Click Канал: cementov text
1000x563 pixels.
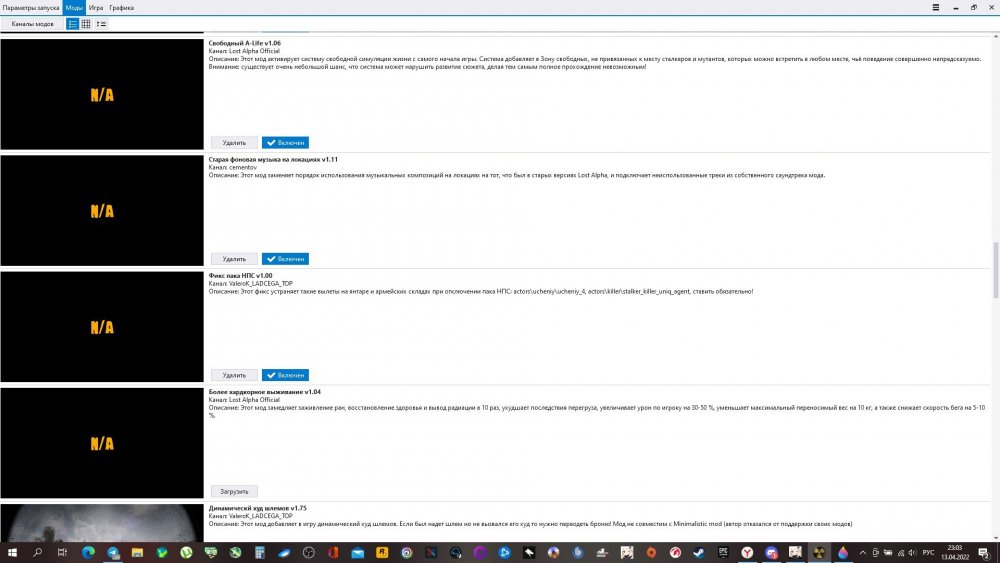click(x=233, y=167)
